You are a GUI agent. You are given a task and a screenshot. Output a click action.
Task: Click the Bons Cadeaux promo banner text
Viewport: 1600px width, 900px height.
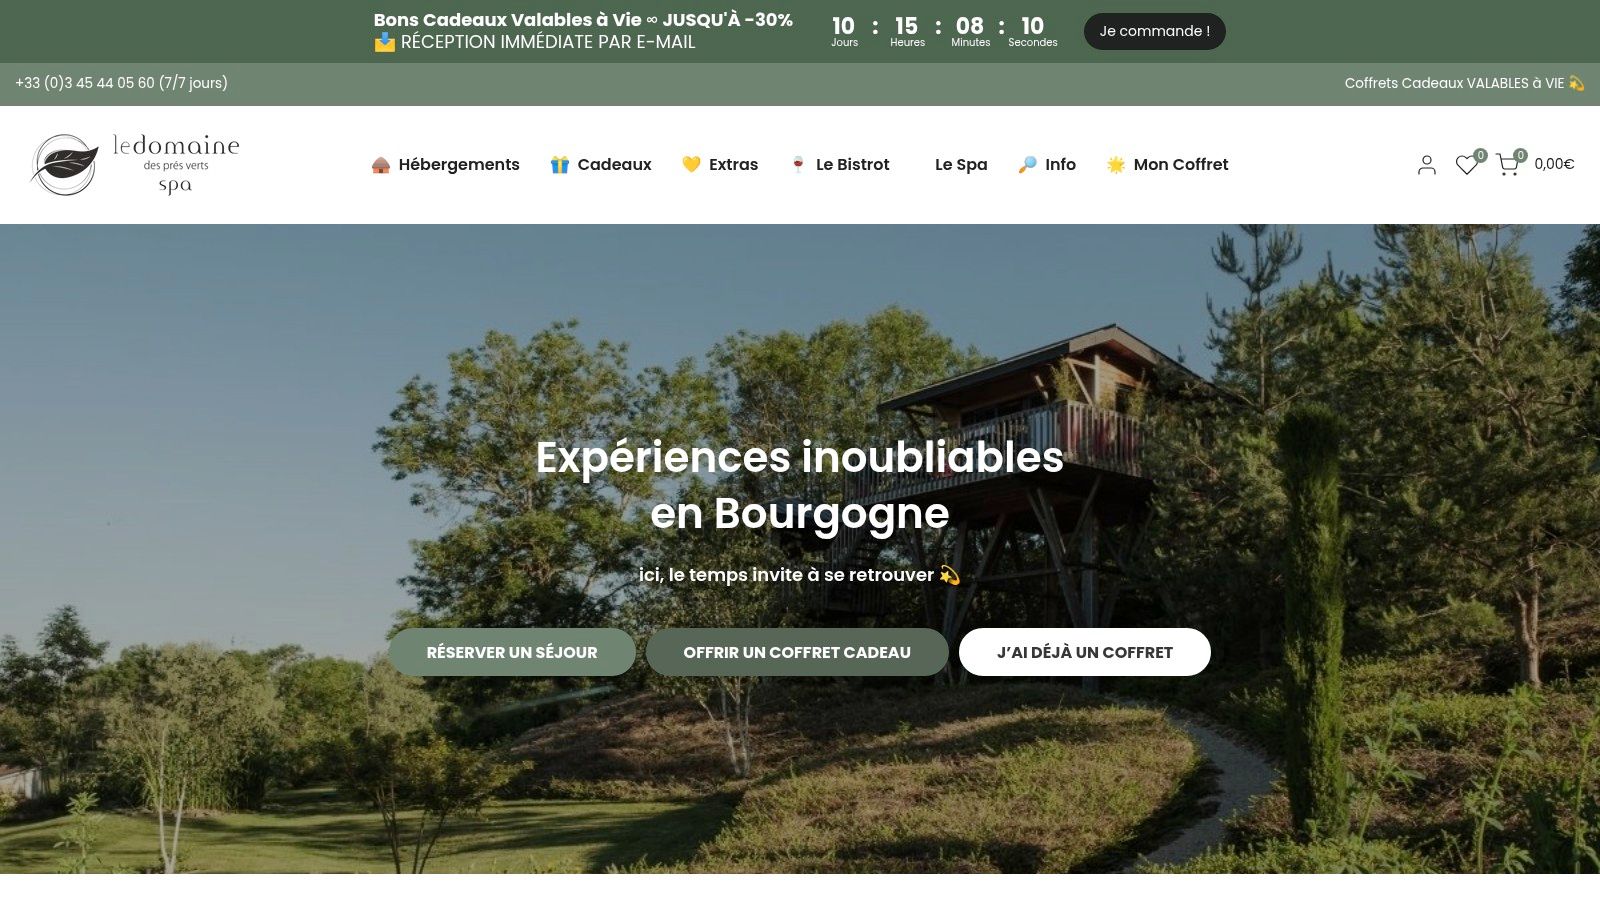point(583,20)
